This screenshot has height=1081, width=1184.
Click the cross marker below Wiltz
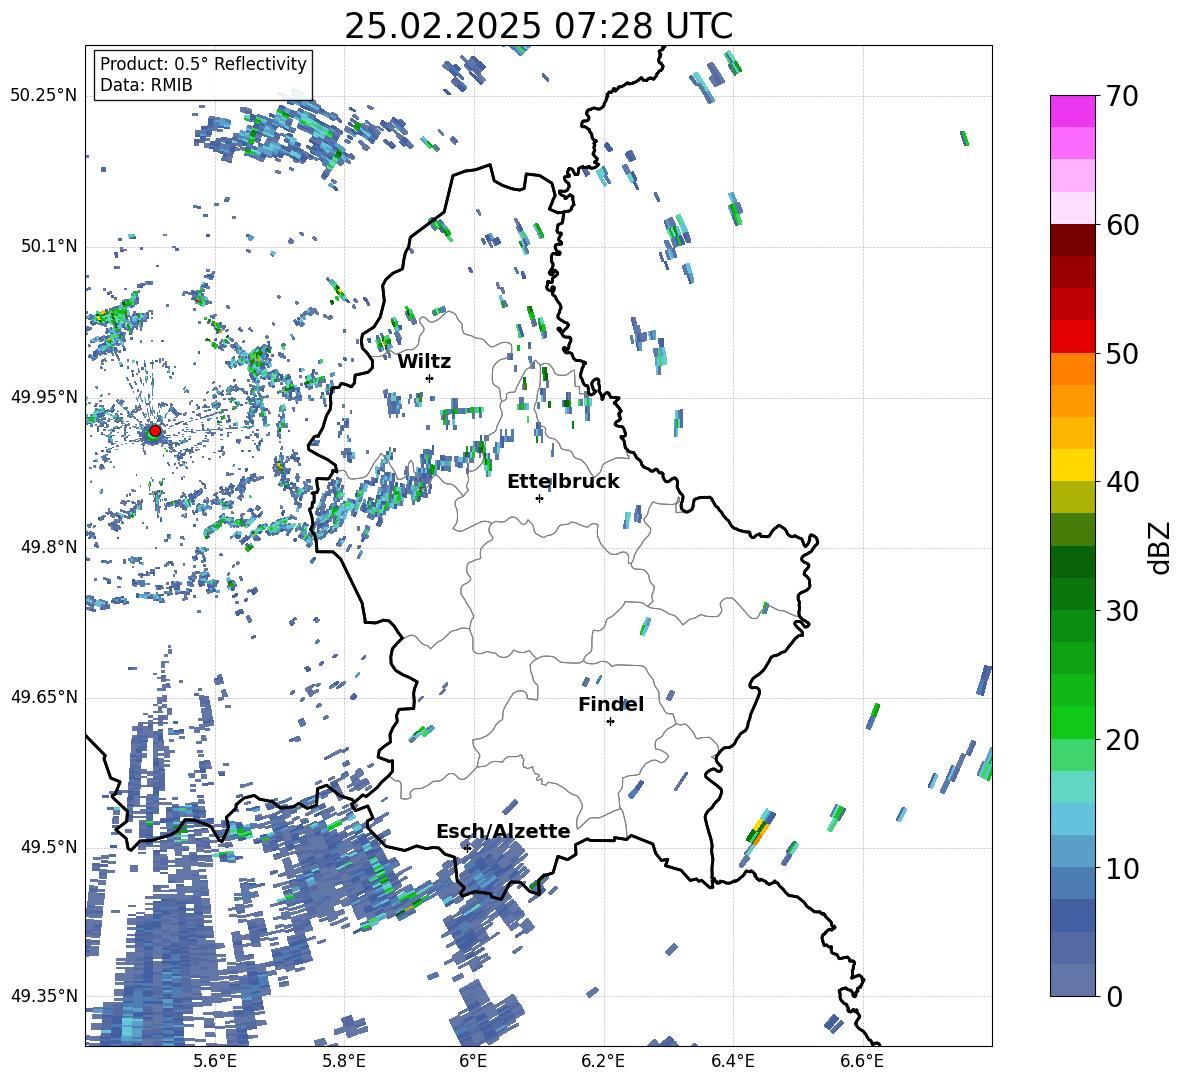(x=430, y=378)
